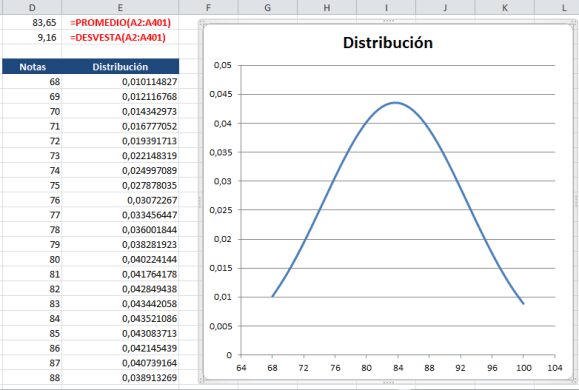This screenshot has height=390, width=579.
Task: Select the cell with value 0,024997089
Action: coord(120,170)
